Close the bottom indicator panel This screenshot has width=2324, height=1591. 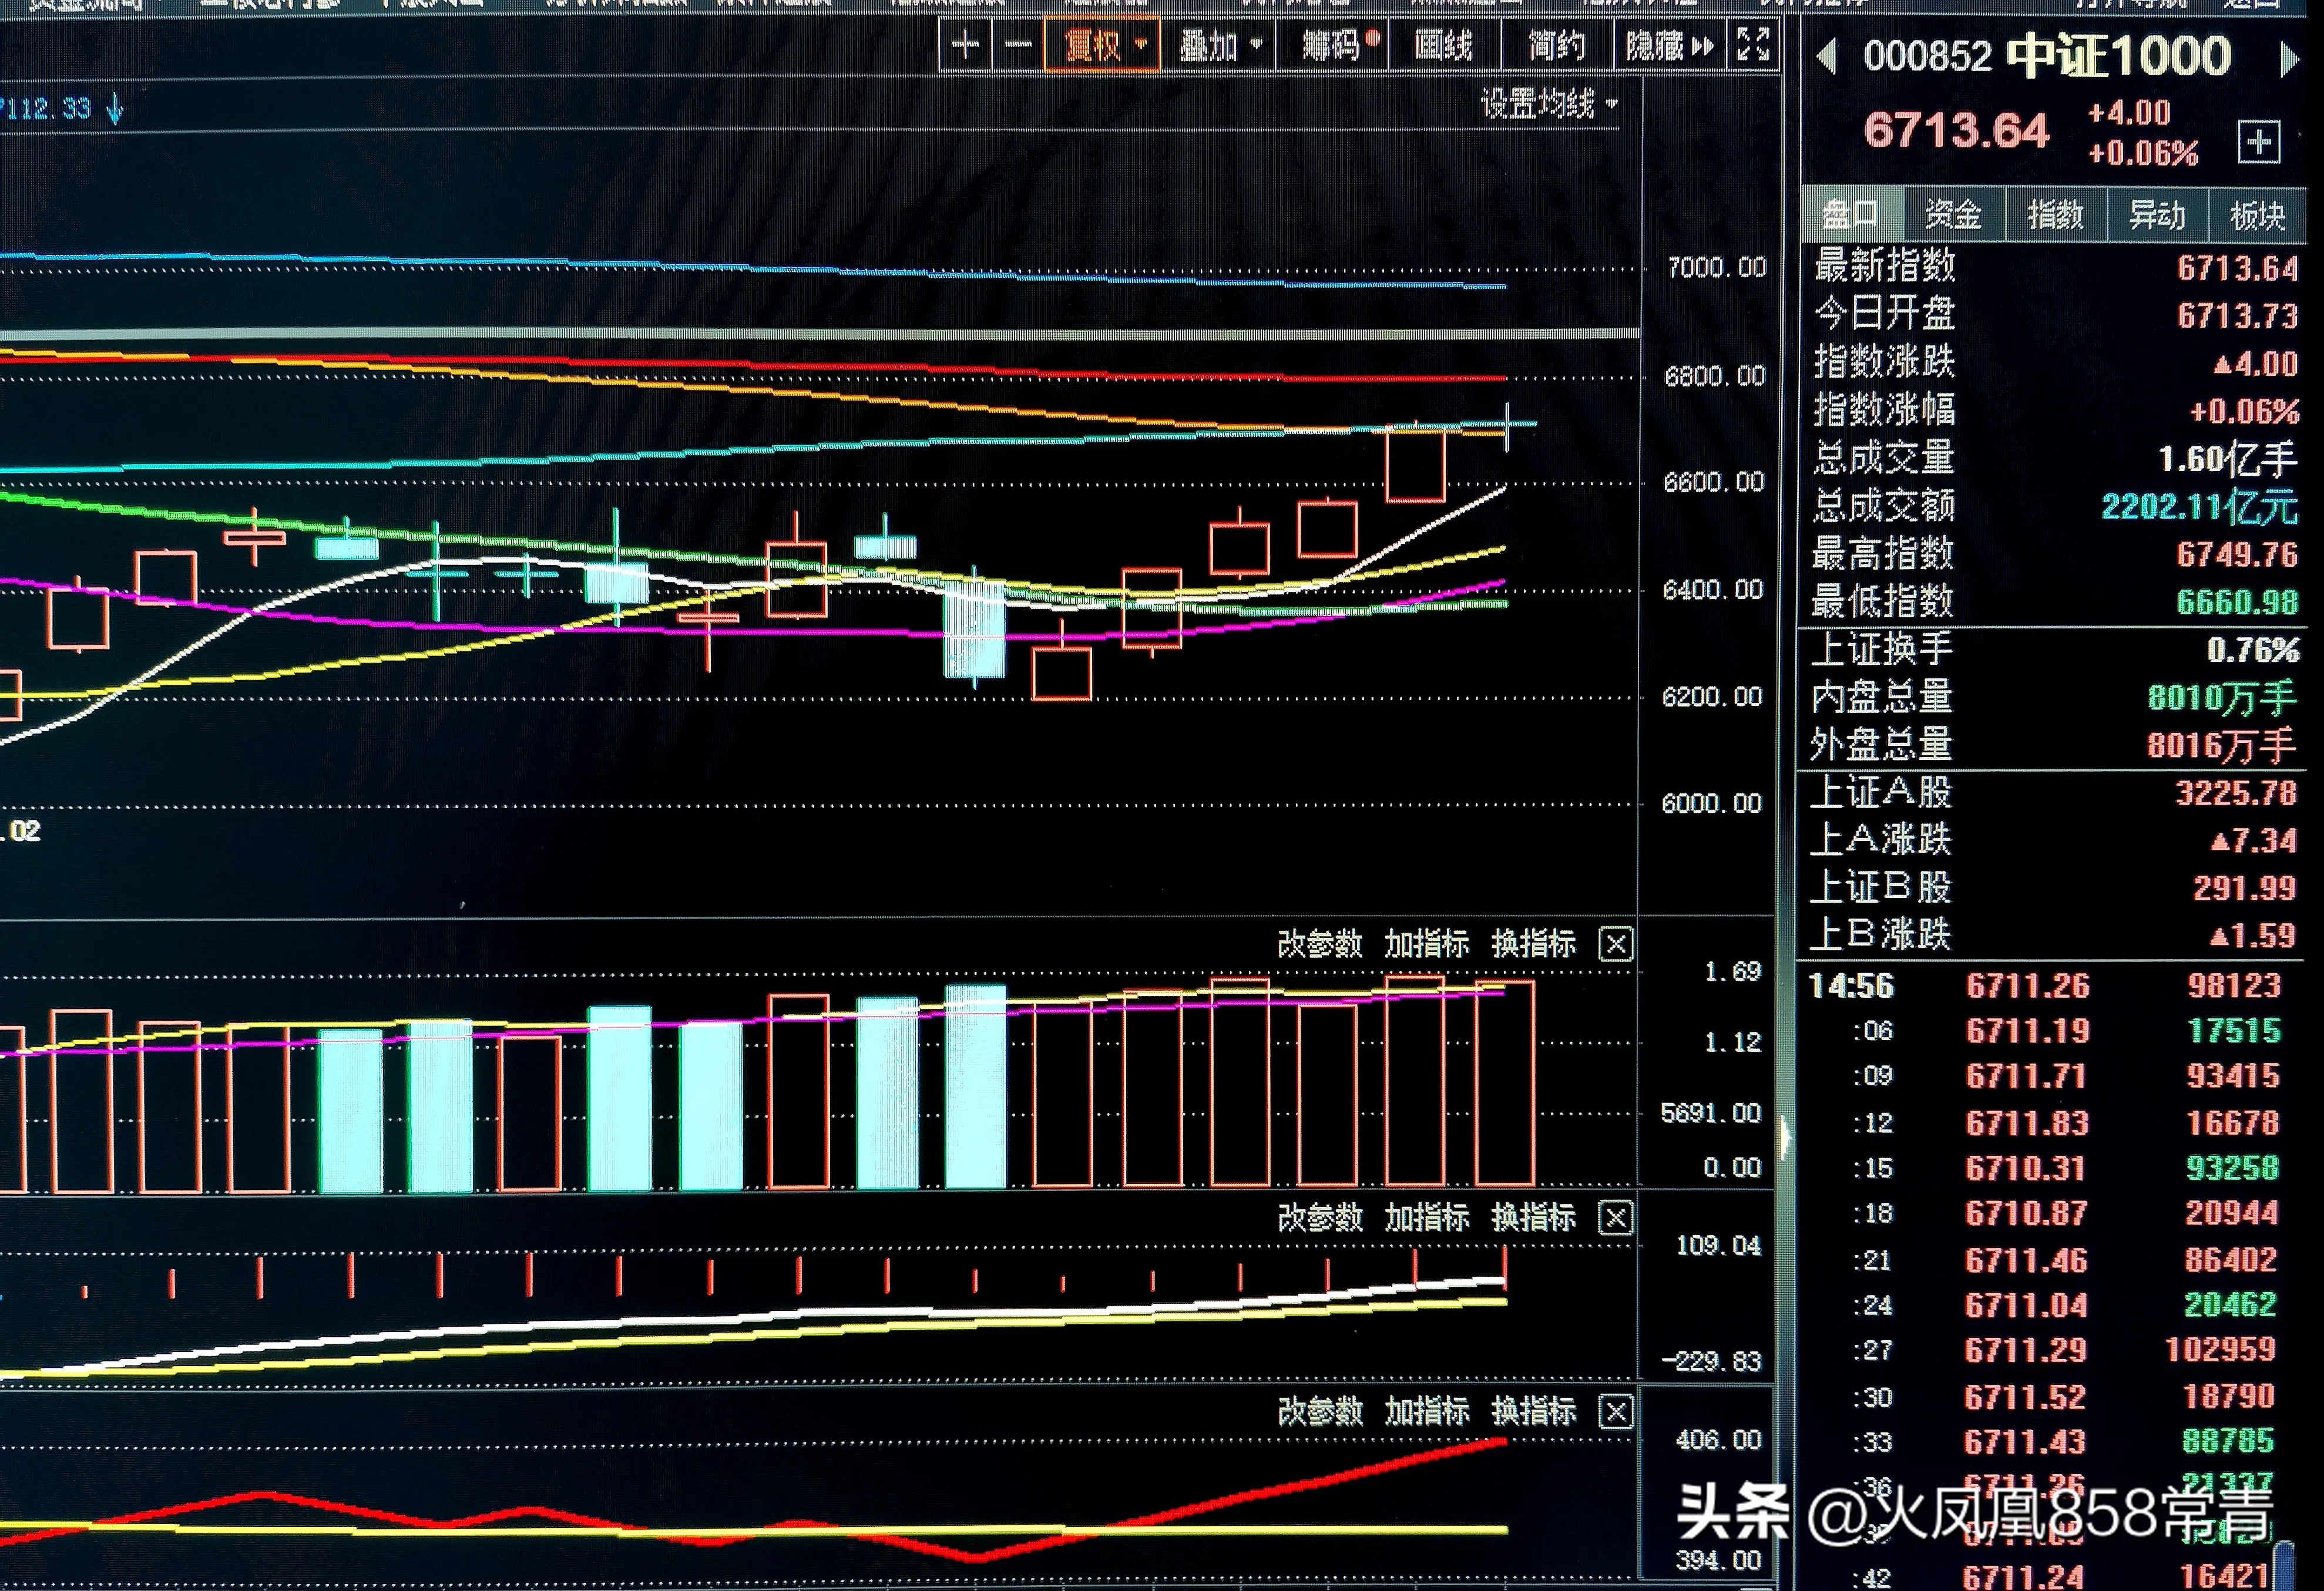(1616, 1412)
